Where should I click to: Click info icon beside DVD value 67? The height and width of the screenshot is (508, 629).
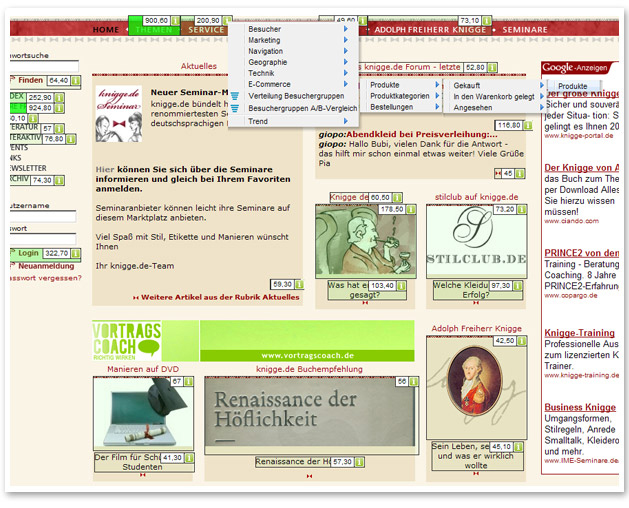[188, 382]
